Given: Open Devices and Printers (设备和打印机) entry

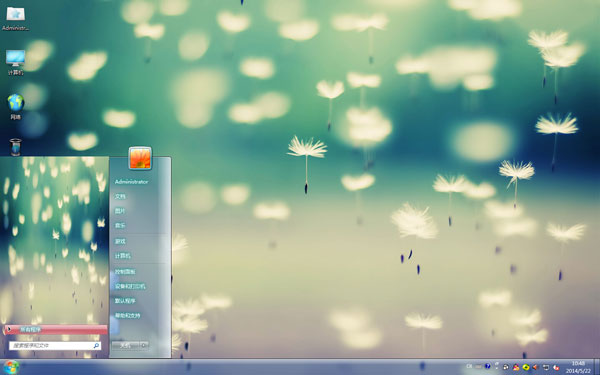Looking at the screenshot, I should [x=130, y=286].
